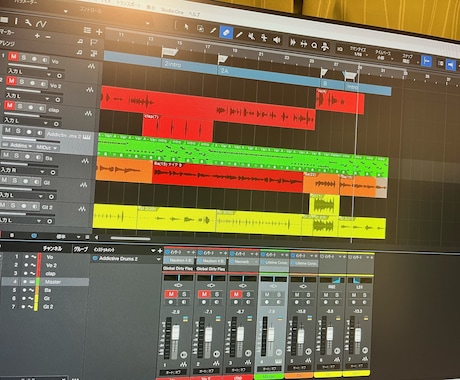The height and width of the screenshot is (380, 460).
Task: Solo the Vo track in arrangement
Action: pyautogui.click(x=24, y=58)
